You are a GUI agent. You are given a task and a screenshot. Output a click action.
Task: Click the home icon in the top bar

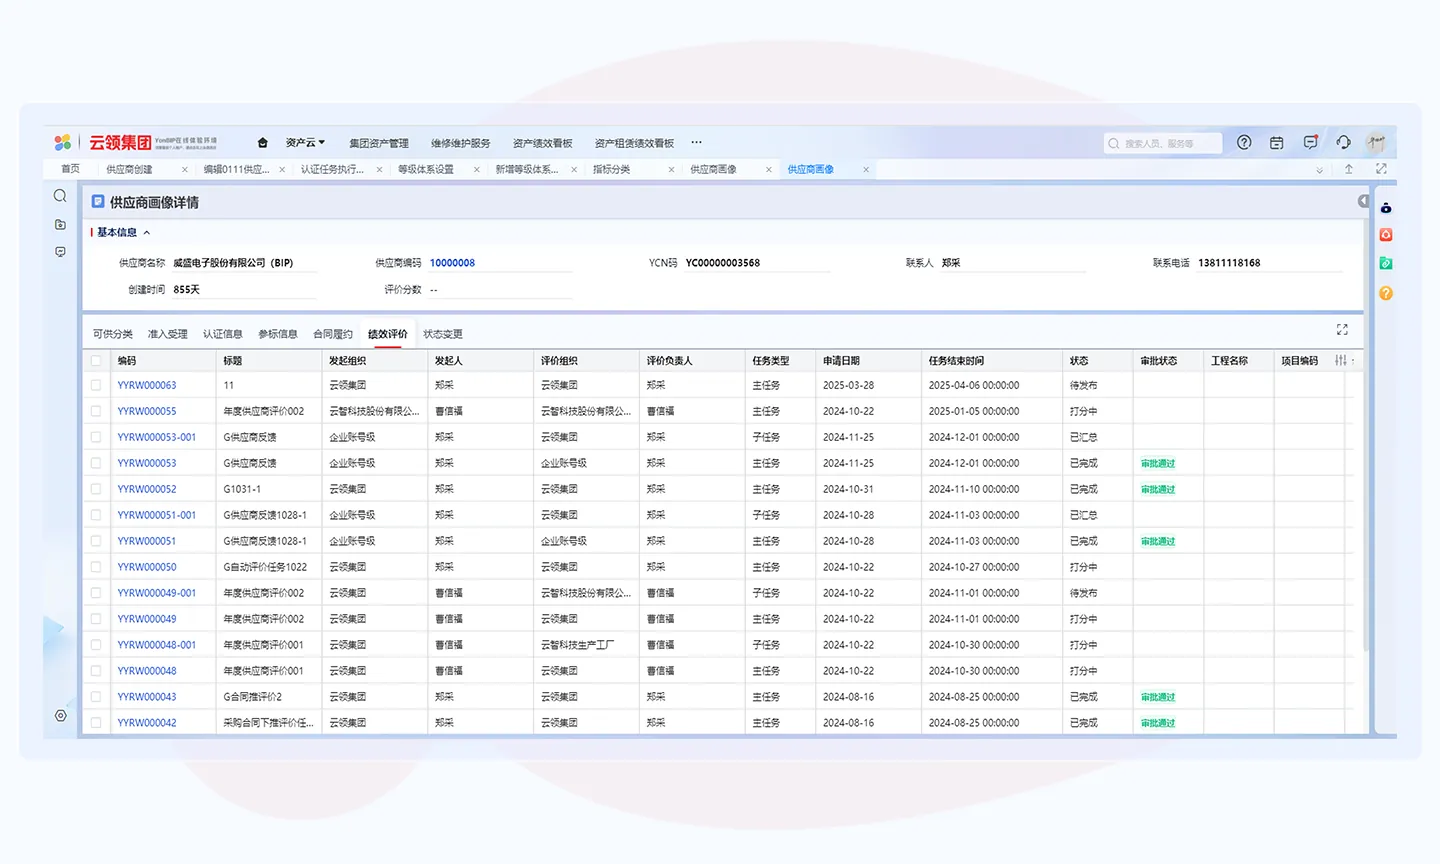(x=262, y=143)
